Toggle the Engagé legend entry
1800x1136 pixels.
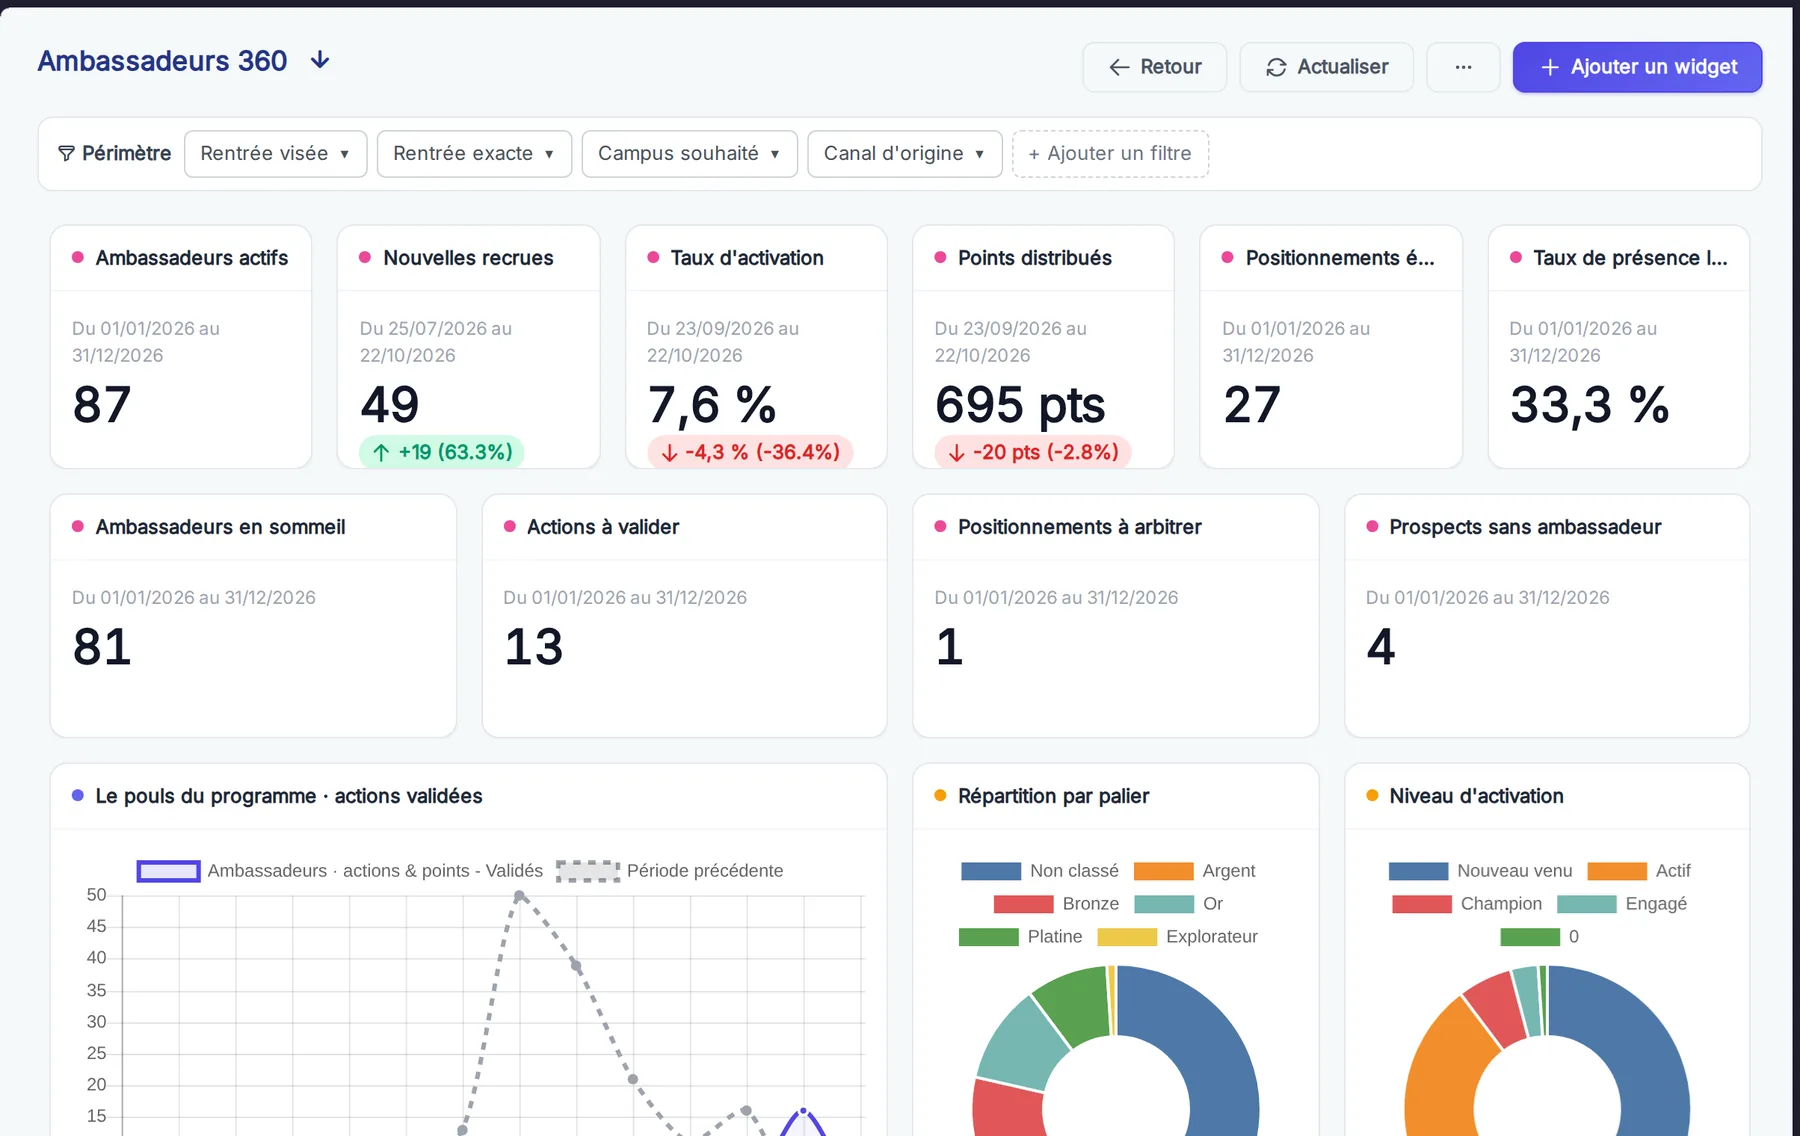(x=1622, y=904)
